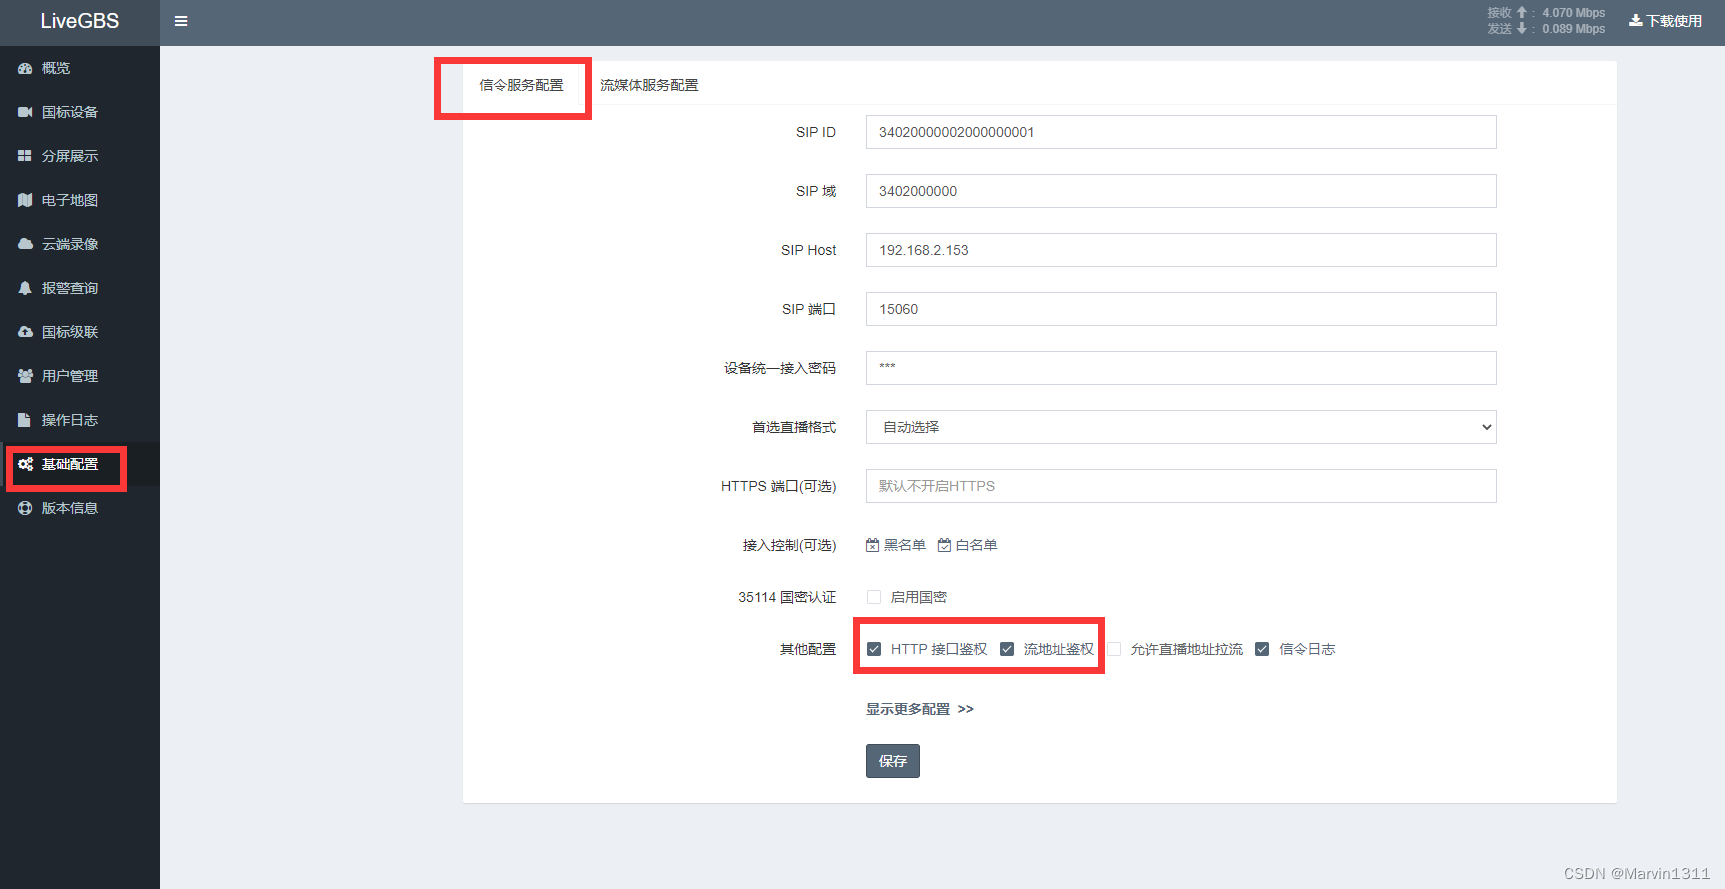Focus the HTTPS 端口 input field
Image resolution: width=1725 pixels, height=889 pixels.
(x=1181, y=486)
